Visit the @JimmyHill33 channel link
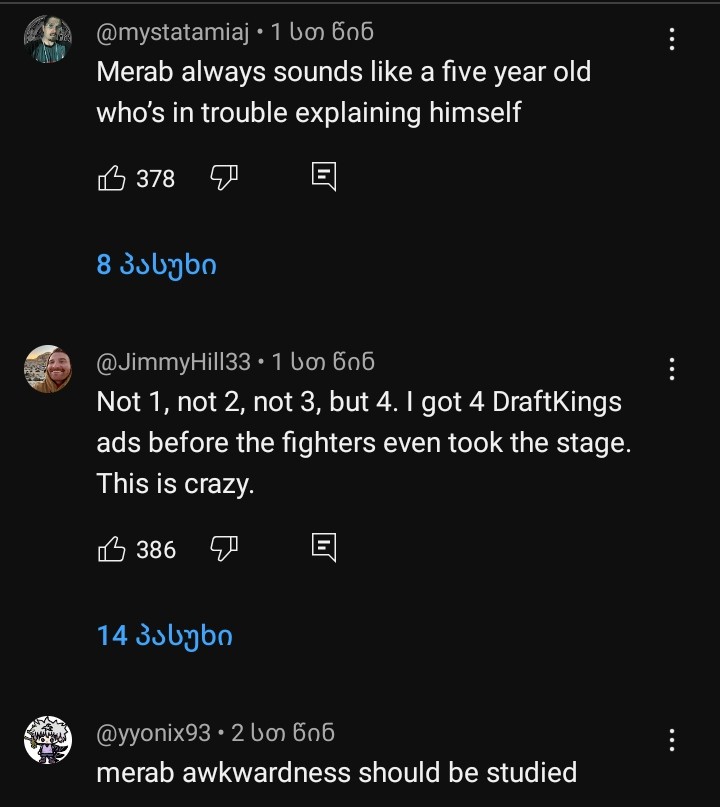 pos(173,362)
